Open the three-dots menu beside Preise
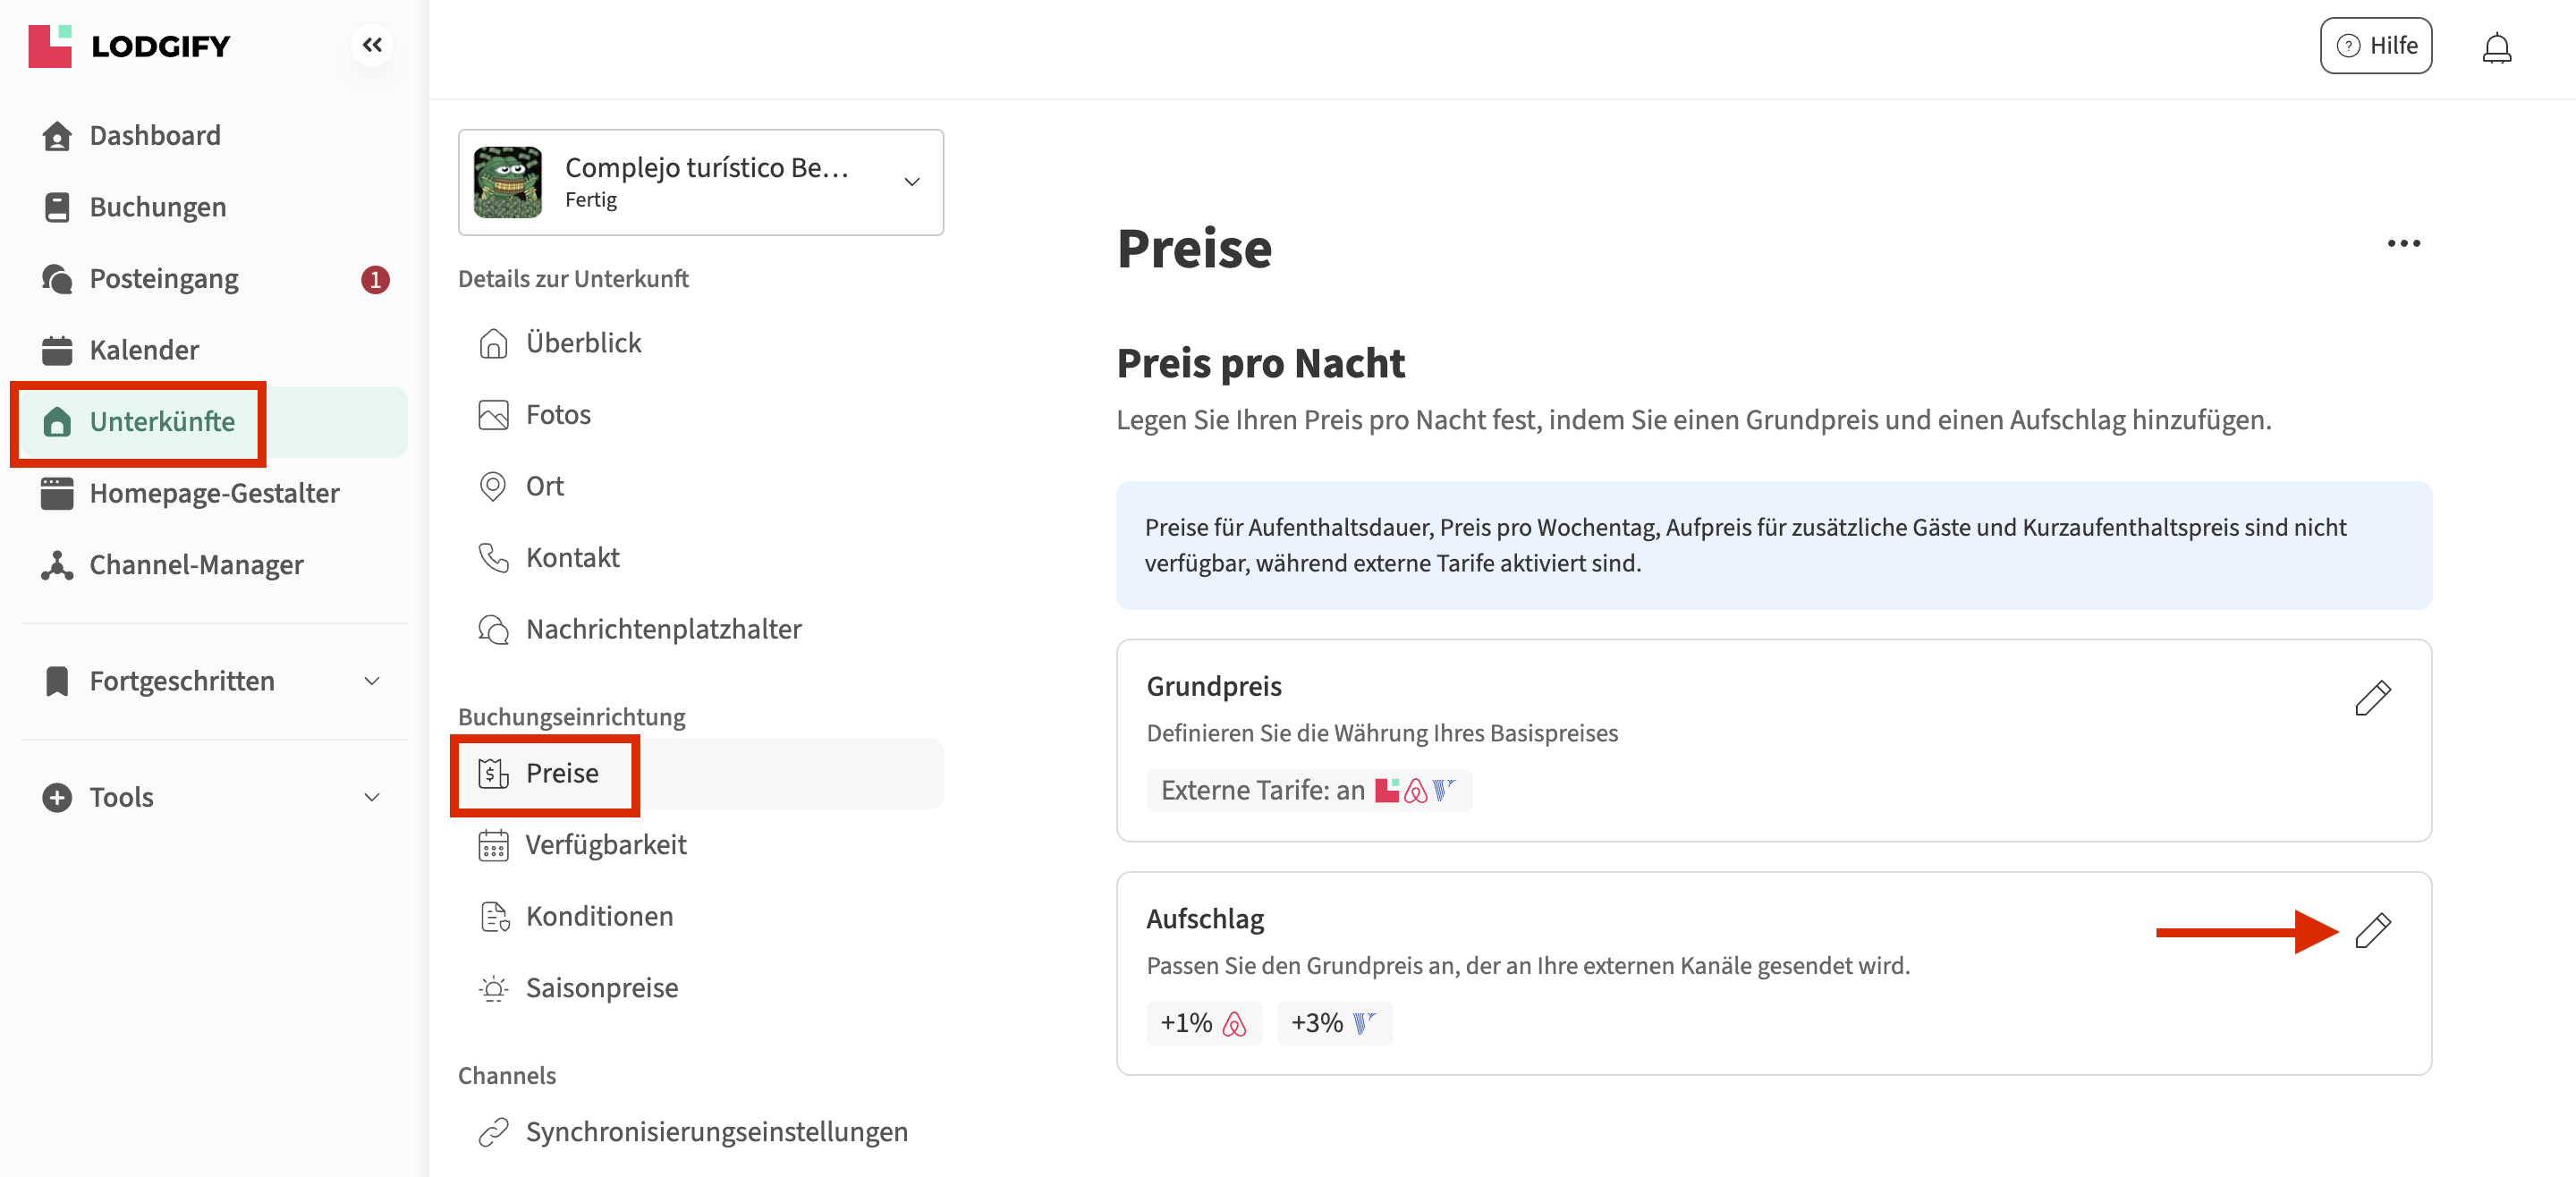 [x=2403, y=244]
